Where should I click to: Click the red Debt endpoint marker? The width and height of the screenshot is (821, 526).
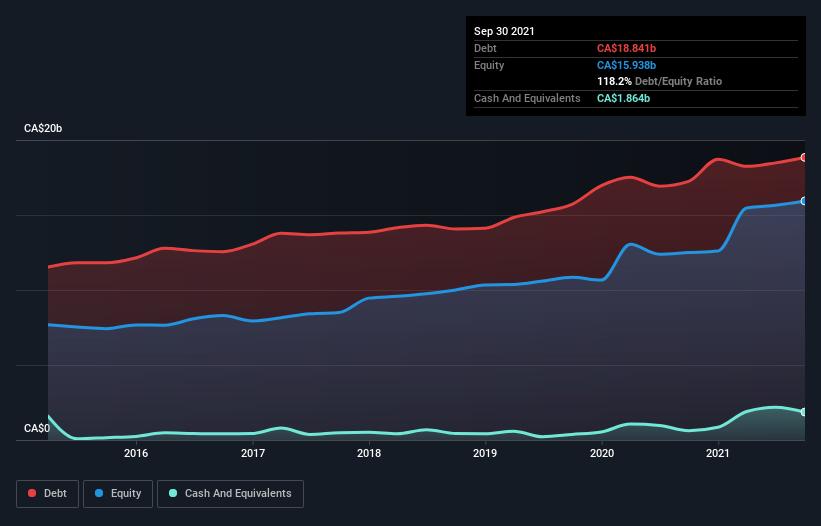pos(804,158)
